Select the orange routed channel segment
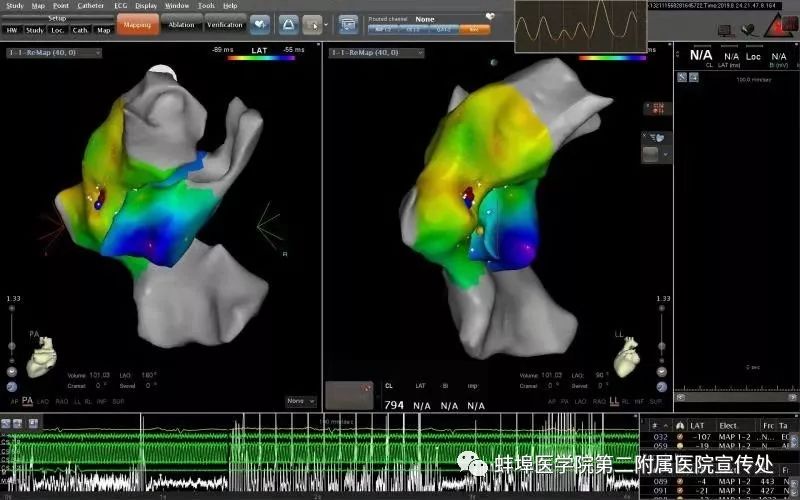The image size is (800, 500). click(x=474, y=30)
